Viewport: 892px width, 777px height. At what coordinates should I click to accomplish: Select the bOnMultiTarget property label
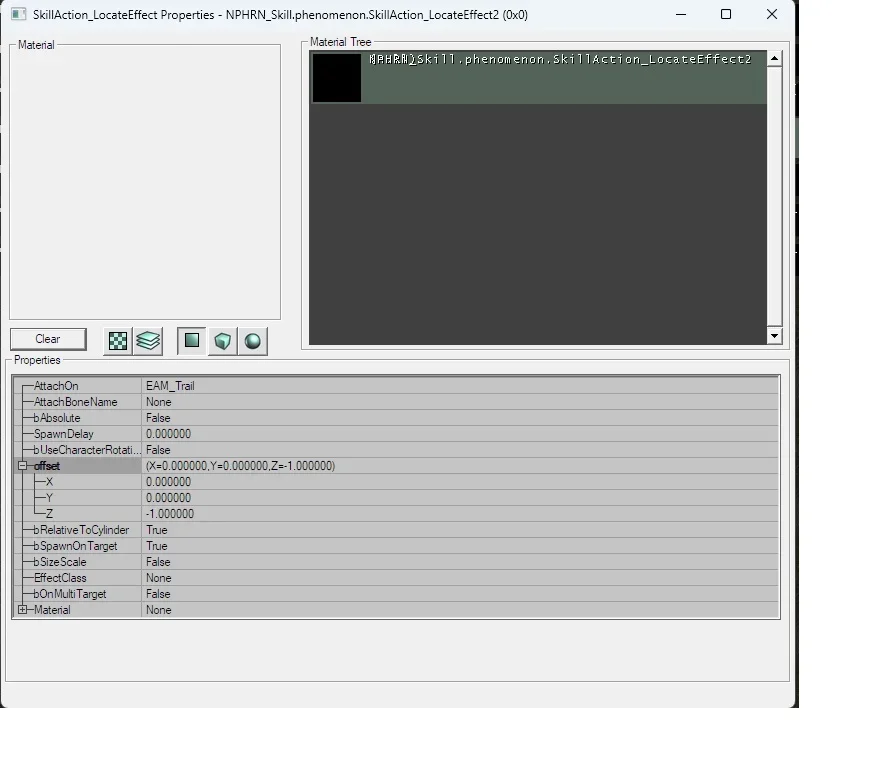click(x=69, y=594)
